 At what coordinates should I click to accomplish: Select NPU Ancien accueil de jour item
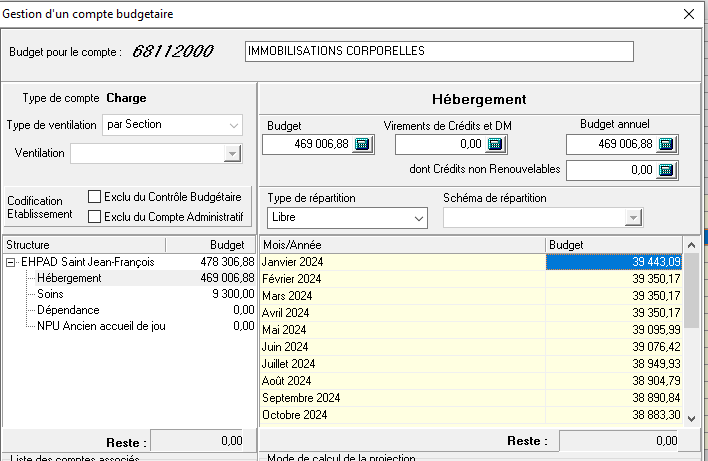coord(101,326)
